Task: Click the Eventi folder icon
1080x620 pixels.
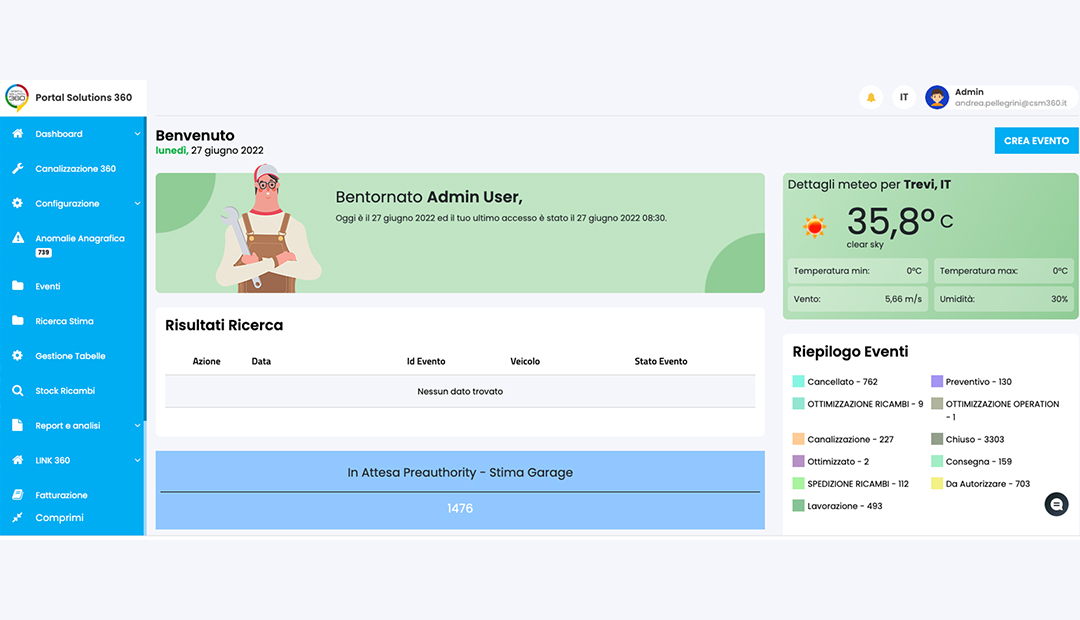Action: click(17, 286)
